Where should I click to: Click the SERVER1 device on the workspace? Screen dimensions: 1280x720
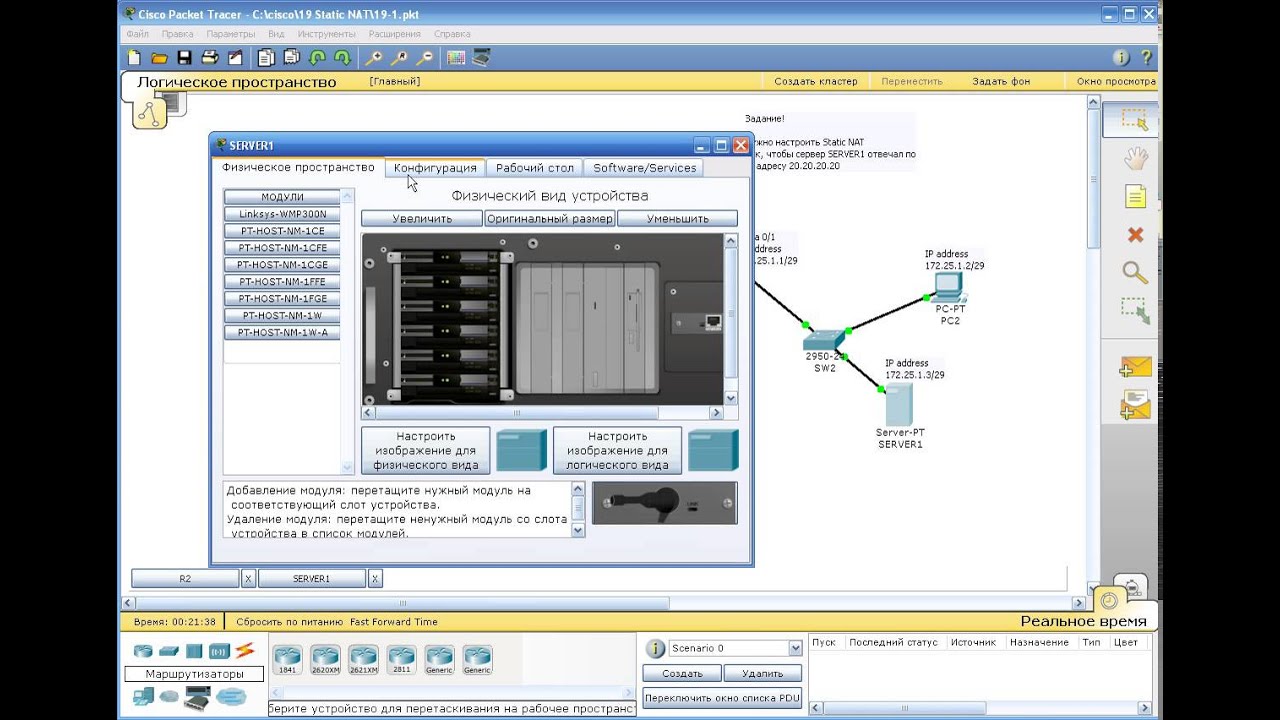coord(898,405)
